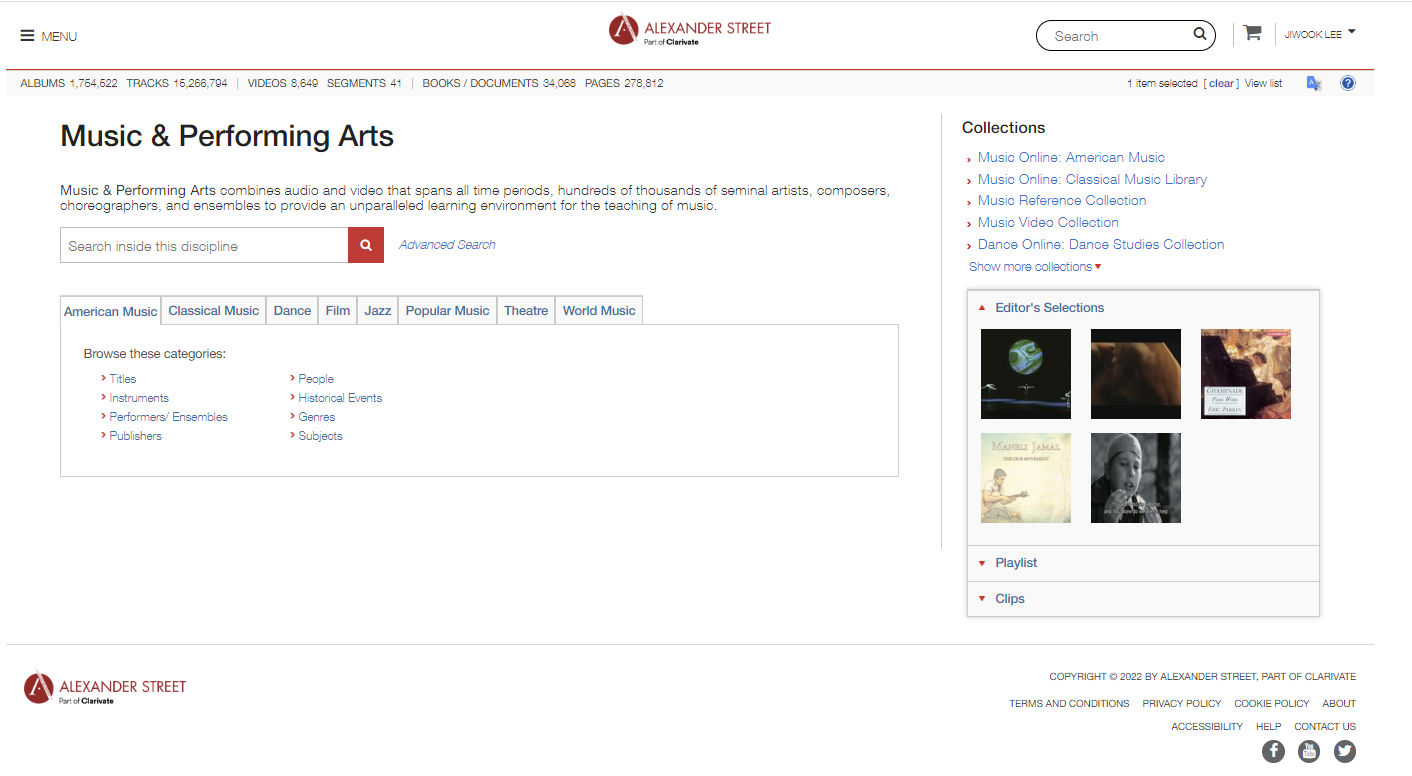Browse the Historical Events category
The width and height of the screenshot is (1412, 776).
[x=340, y=398]
